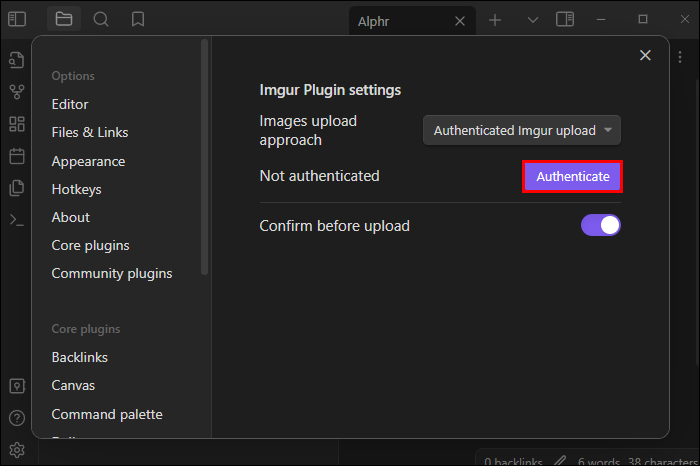
Task: Close the settings dialog
Action: pyautogui.click(x=645, y=56)
